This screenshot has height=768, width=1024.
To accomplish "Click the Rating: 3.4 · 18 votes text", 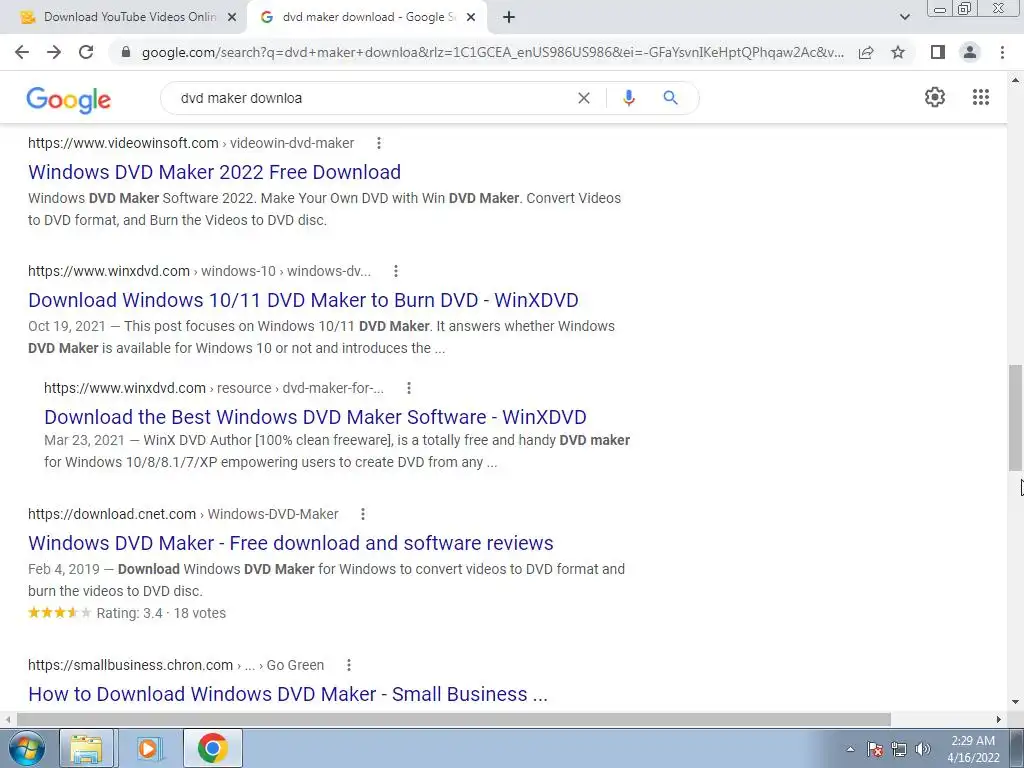I will 161,613.
